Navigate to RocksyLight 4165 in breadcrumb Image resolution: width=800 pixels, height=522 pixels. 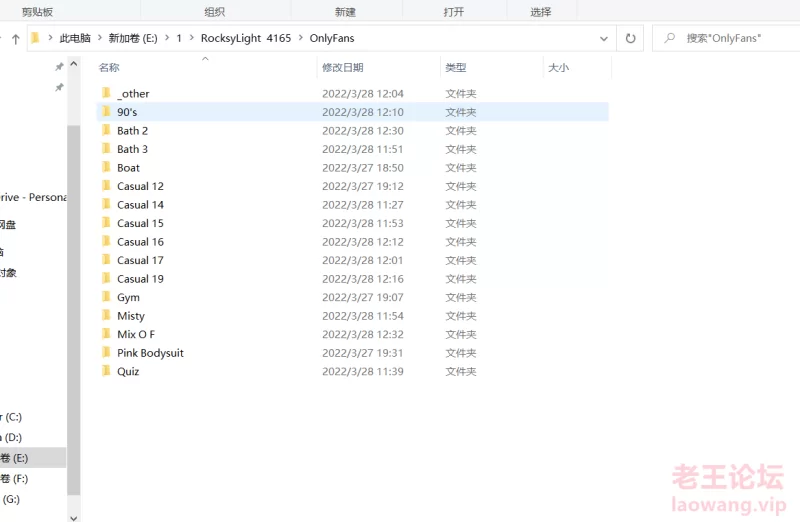click(x=246, y=38)
